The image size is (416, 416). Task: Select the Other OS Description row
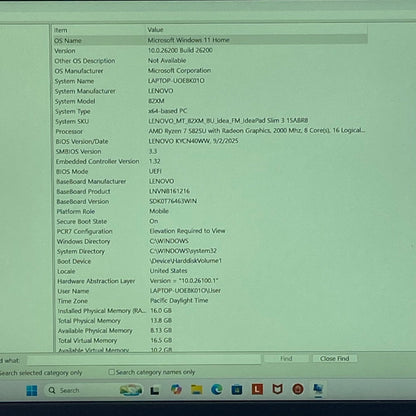coord(210,61)
